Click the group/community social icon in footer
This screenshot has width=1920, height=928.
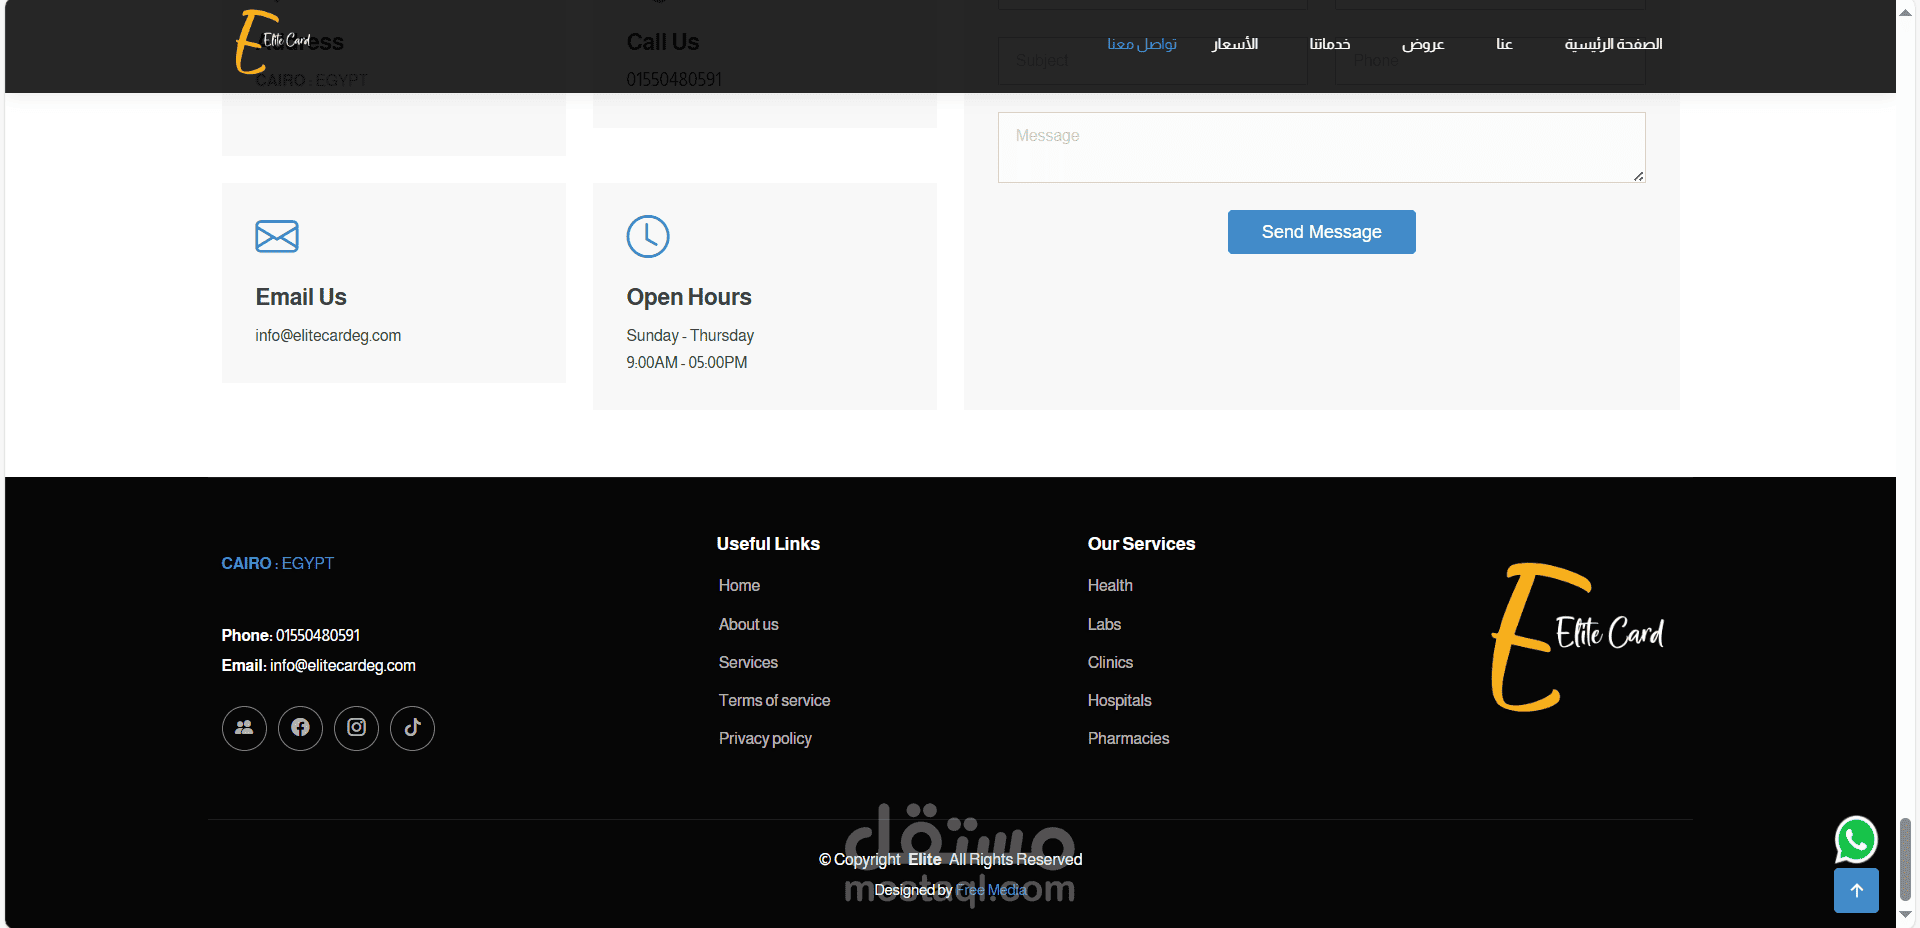[244, 728]
